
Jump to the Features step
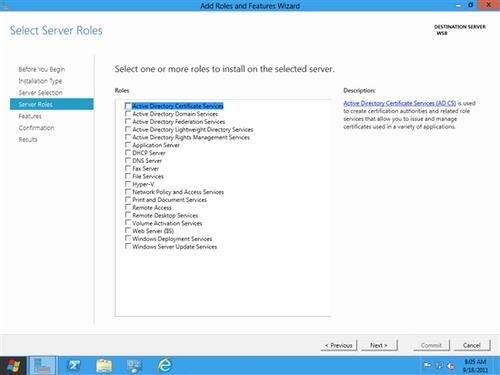click(x=30, y=116)
